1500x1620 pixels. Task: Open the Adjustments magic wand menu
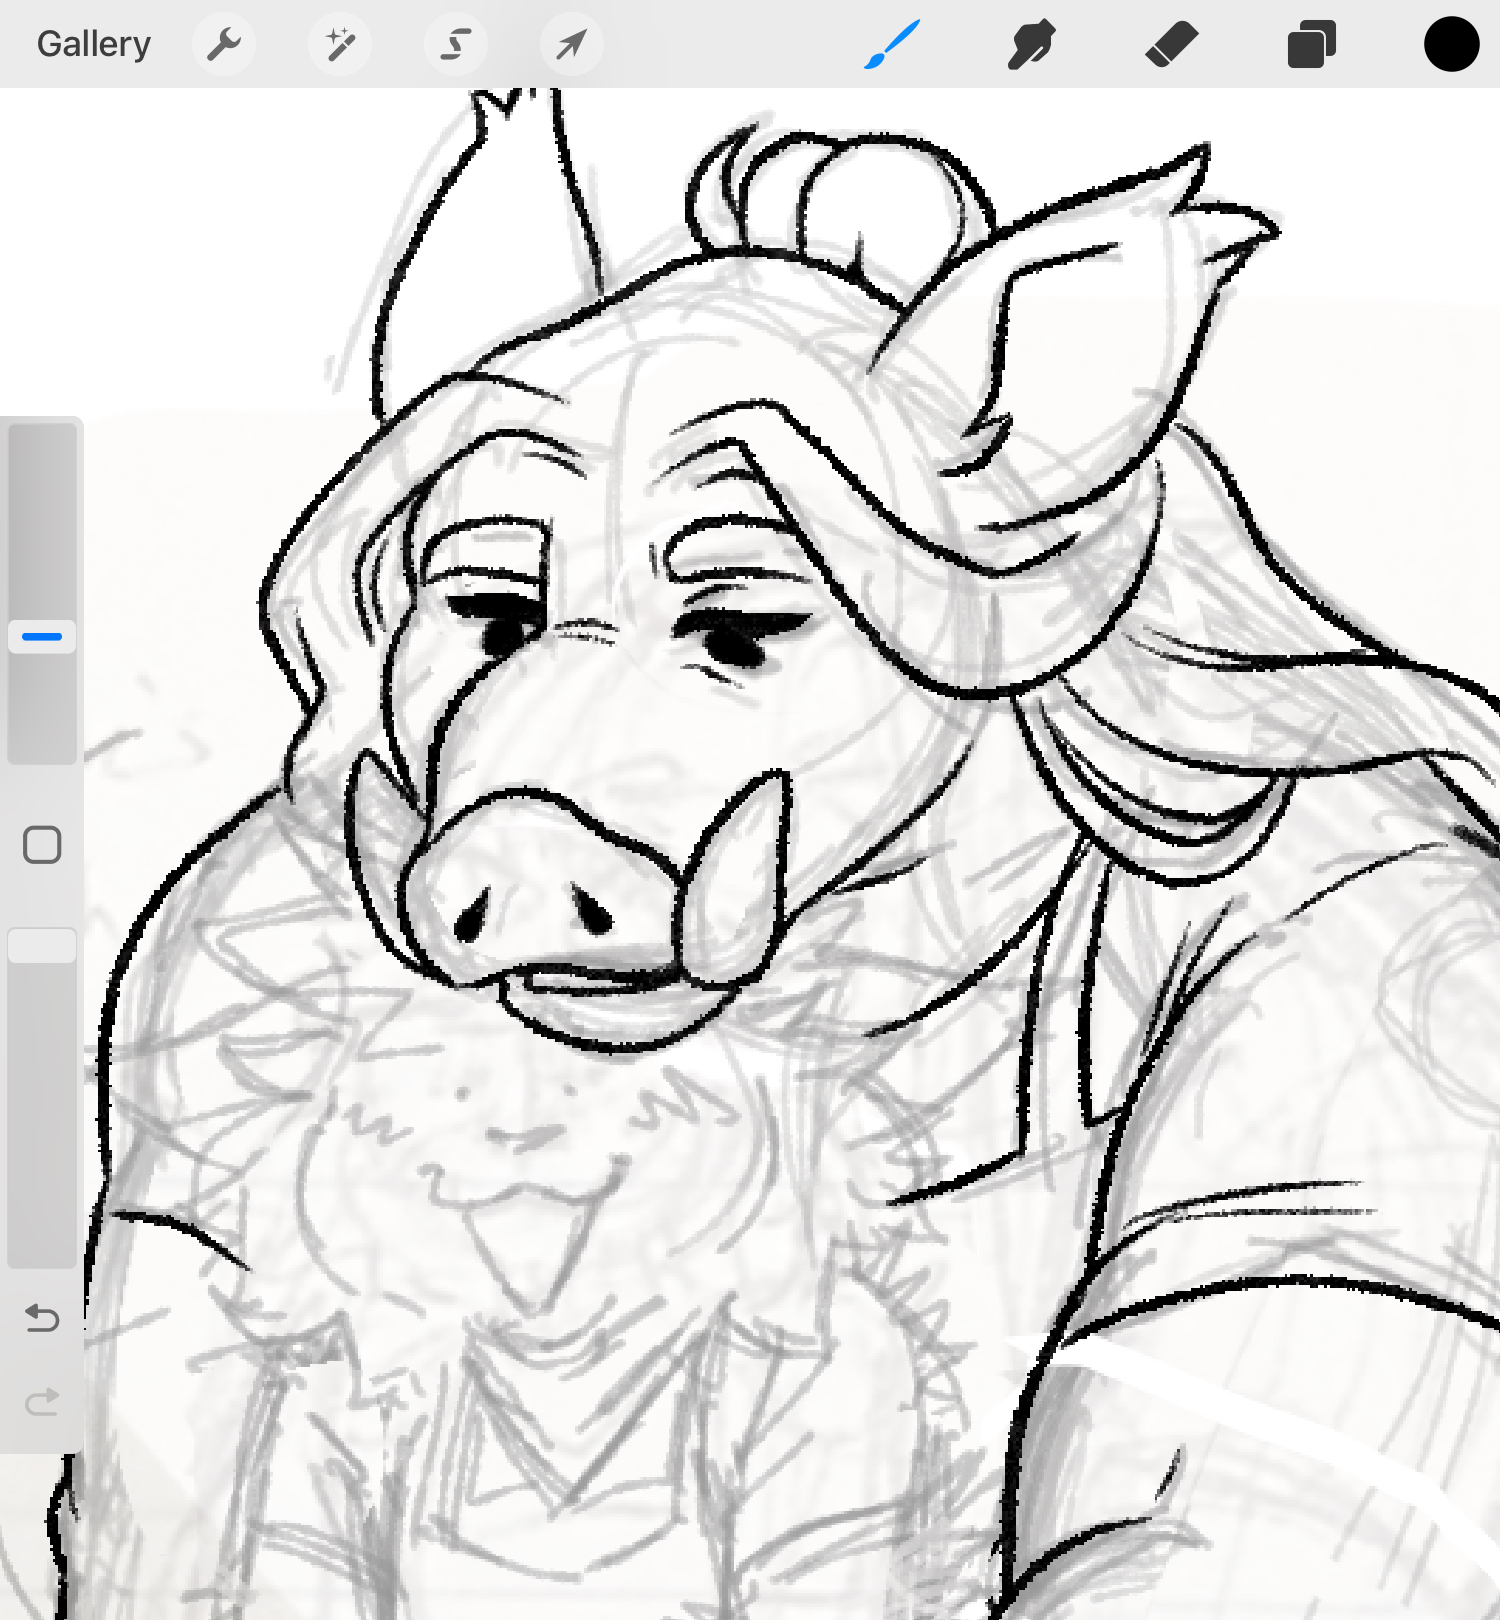(x=340, y=44)
